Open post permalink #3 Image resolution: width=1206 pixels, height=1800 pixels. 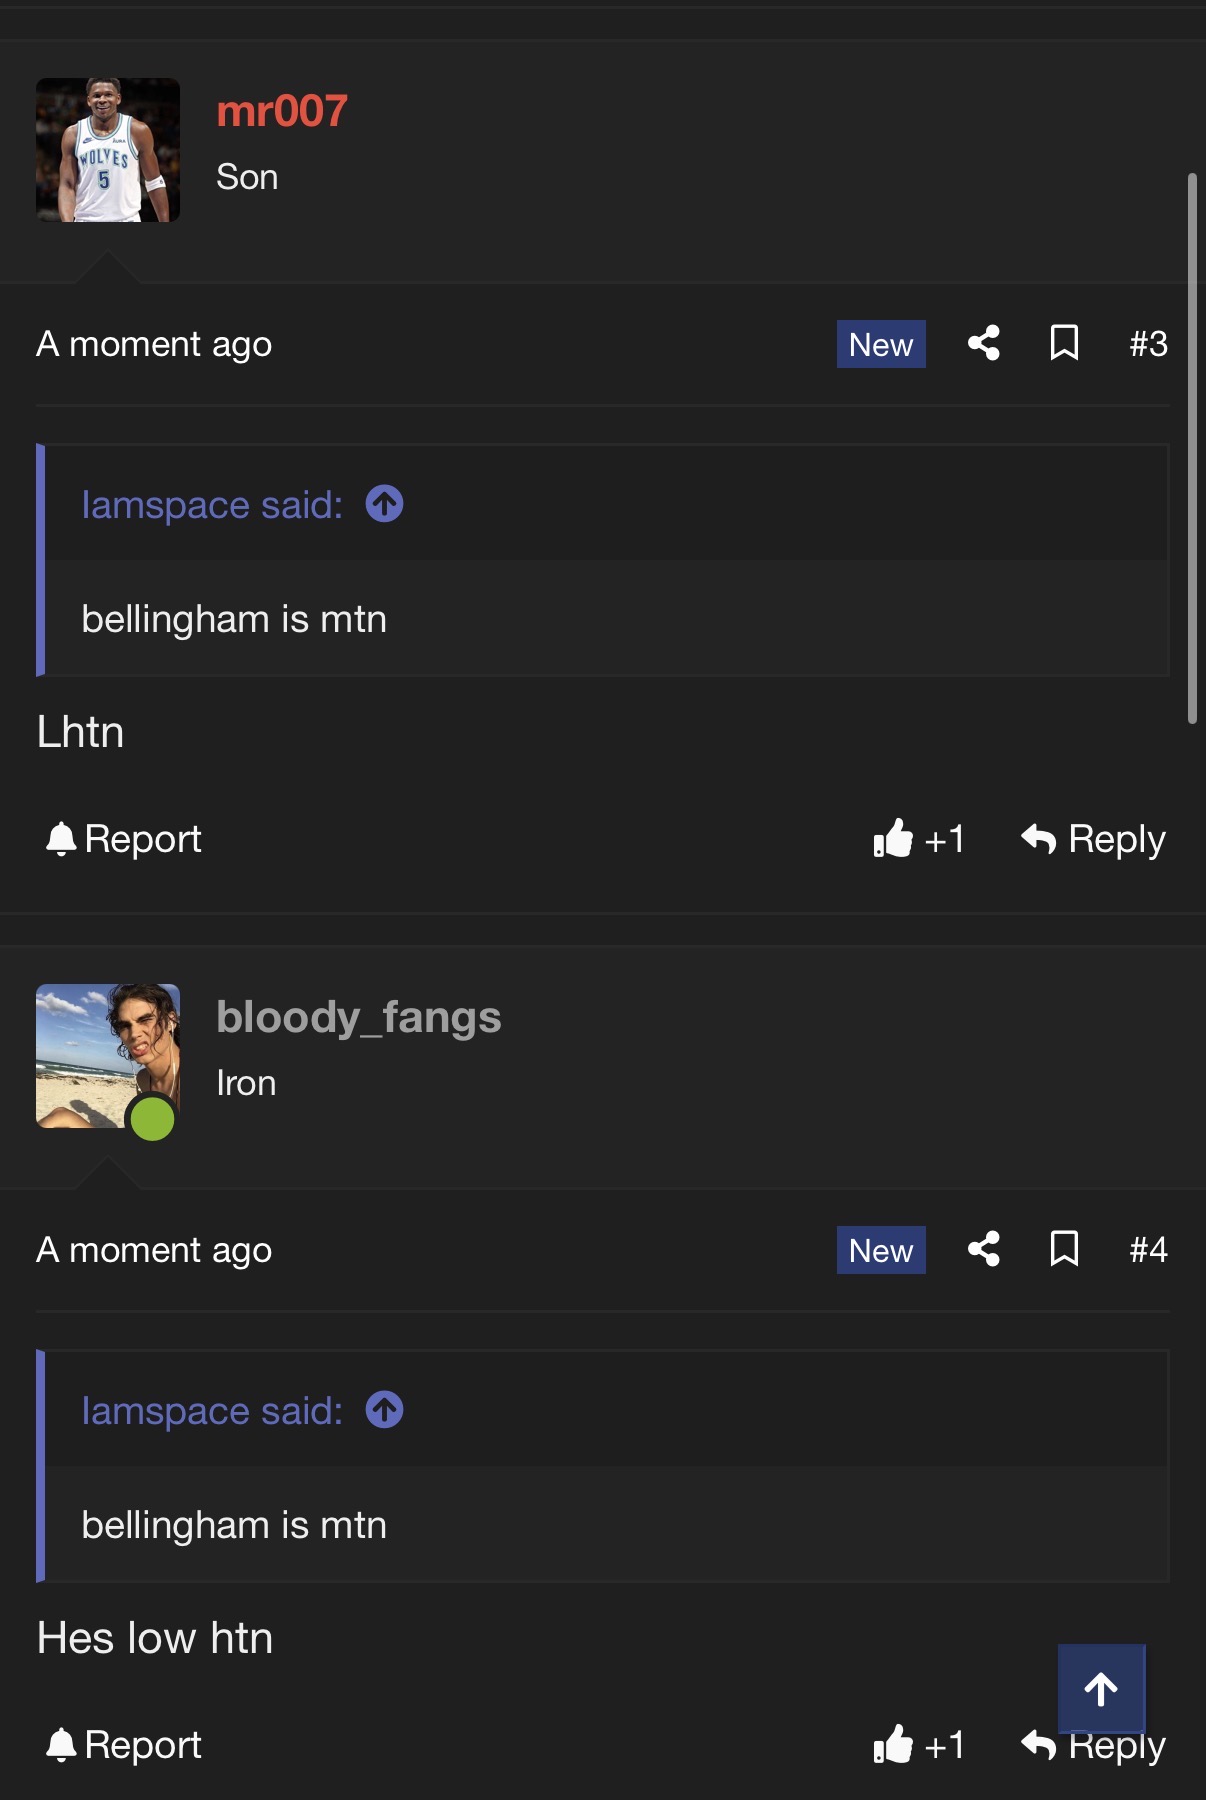(1148, 343)
